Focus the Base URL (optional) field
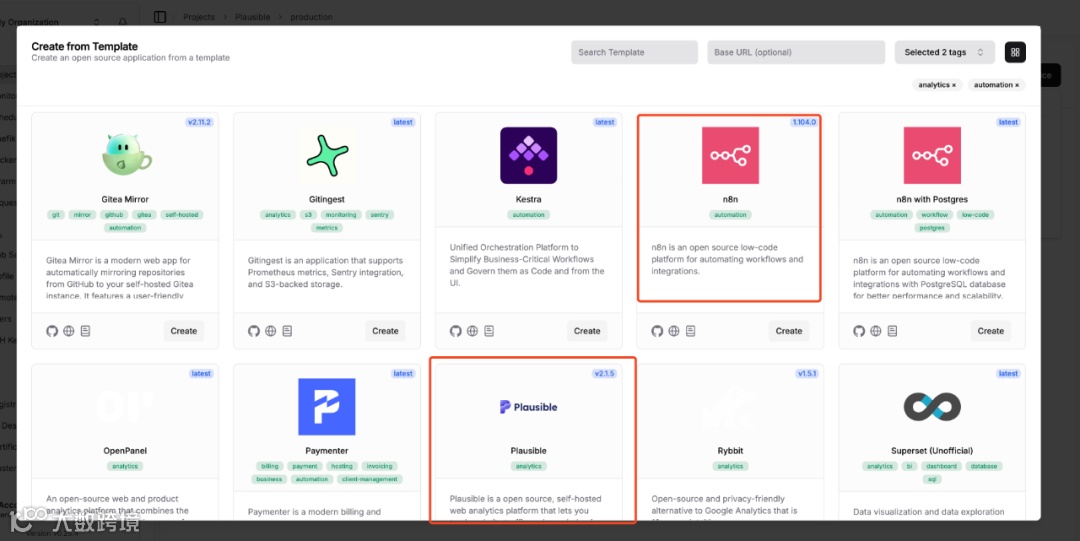Viewport: 1080px width, 541px height. tap(796, 52)
